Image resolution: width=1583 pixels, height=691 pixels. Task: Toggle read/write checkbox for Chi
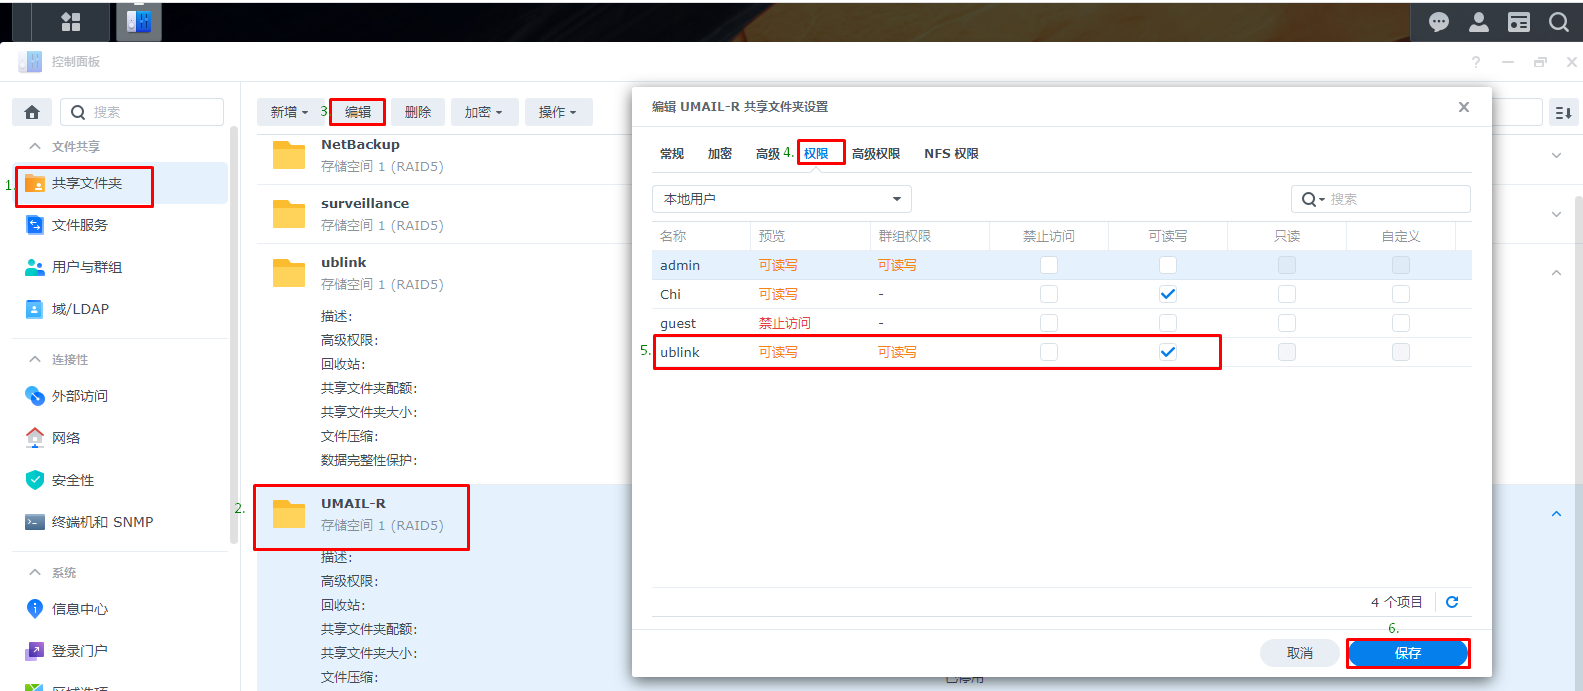pos(1167,294)
